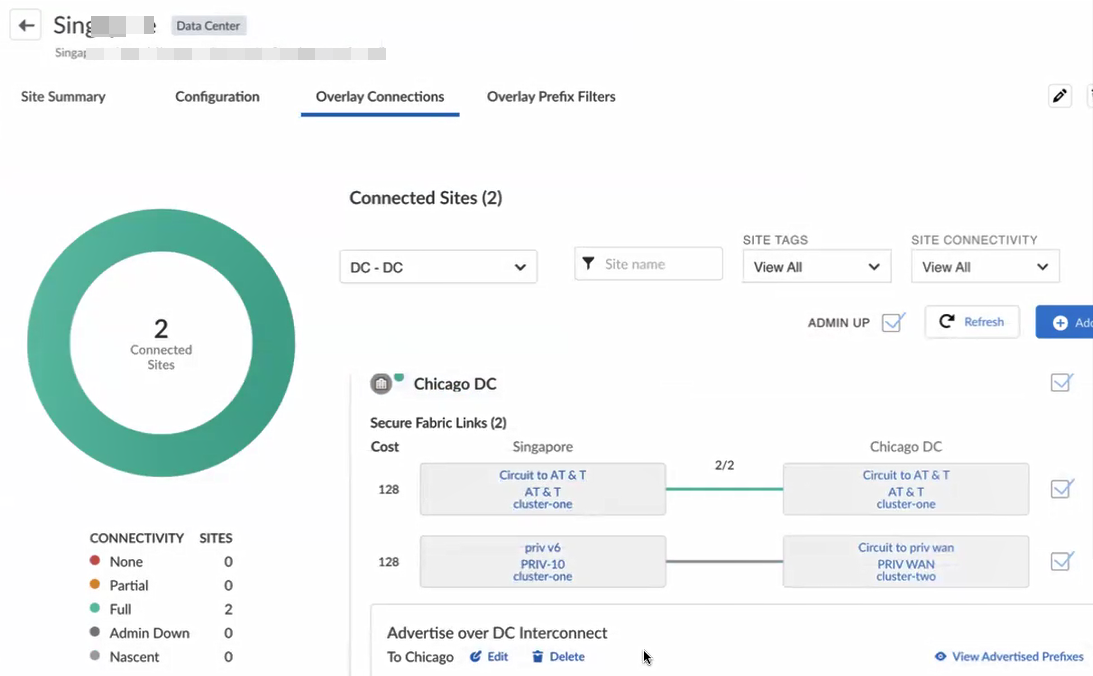The width and height of the screenshot is (1093, 676).
Task: Toggle checkbox for PRIV WAN fabric link
Action: 1061,562
